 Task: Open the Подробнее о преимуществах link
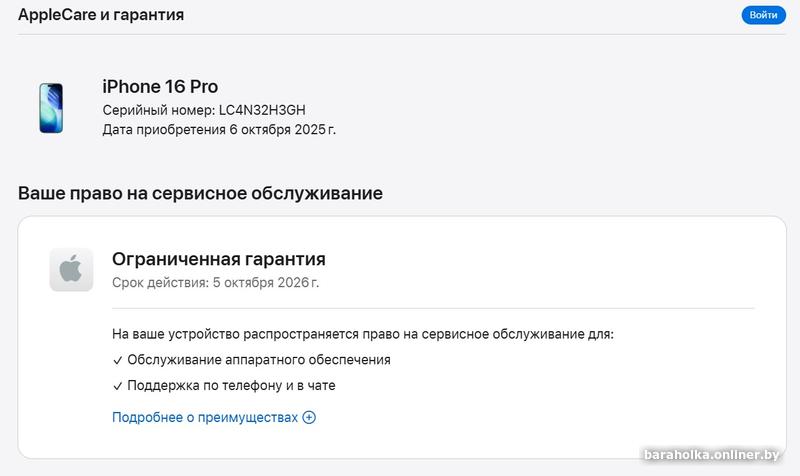[x=205, y=417]
